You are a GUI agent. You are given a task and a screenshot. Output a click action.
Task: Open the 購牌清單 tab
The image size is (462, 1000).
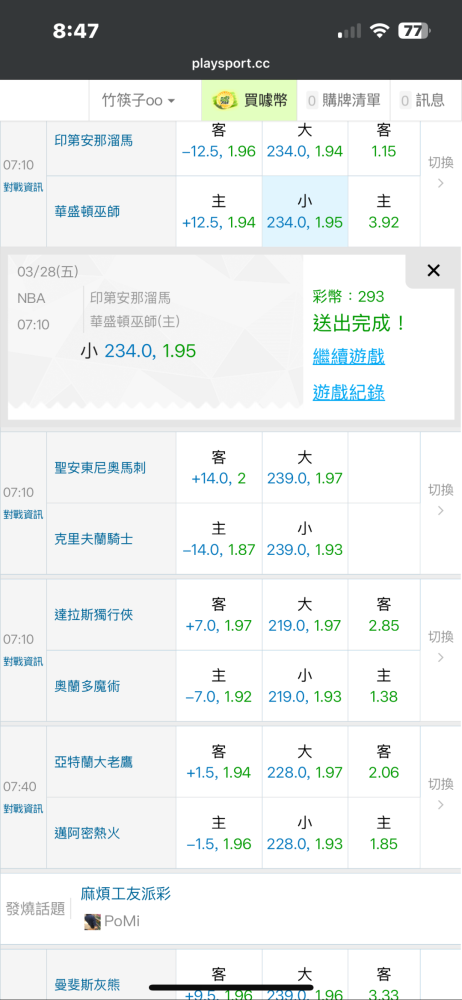point(344,100)
